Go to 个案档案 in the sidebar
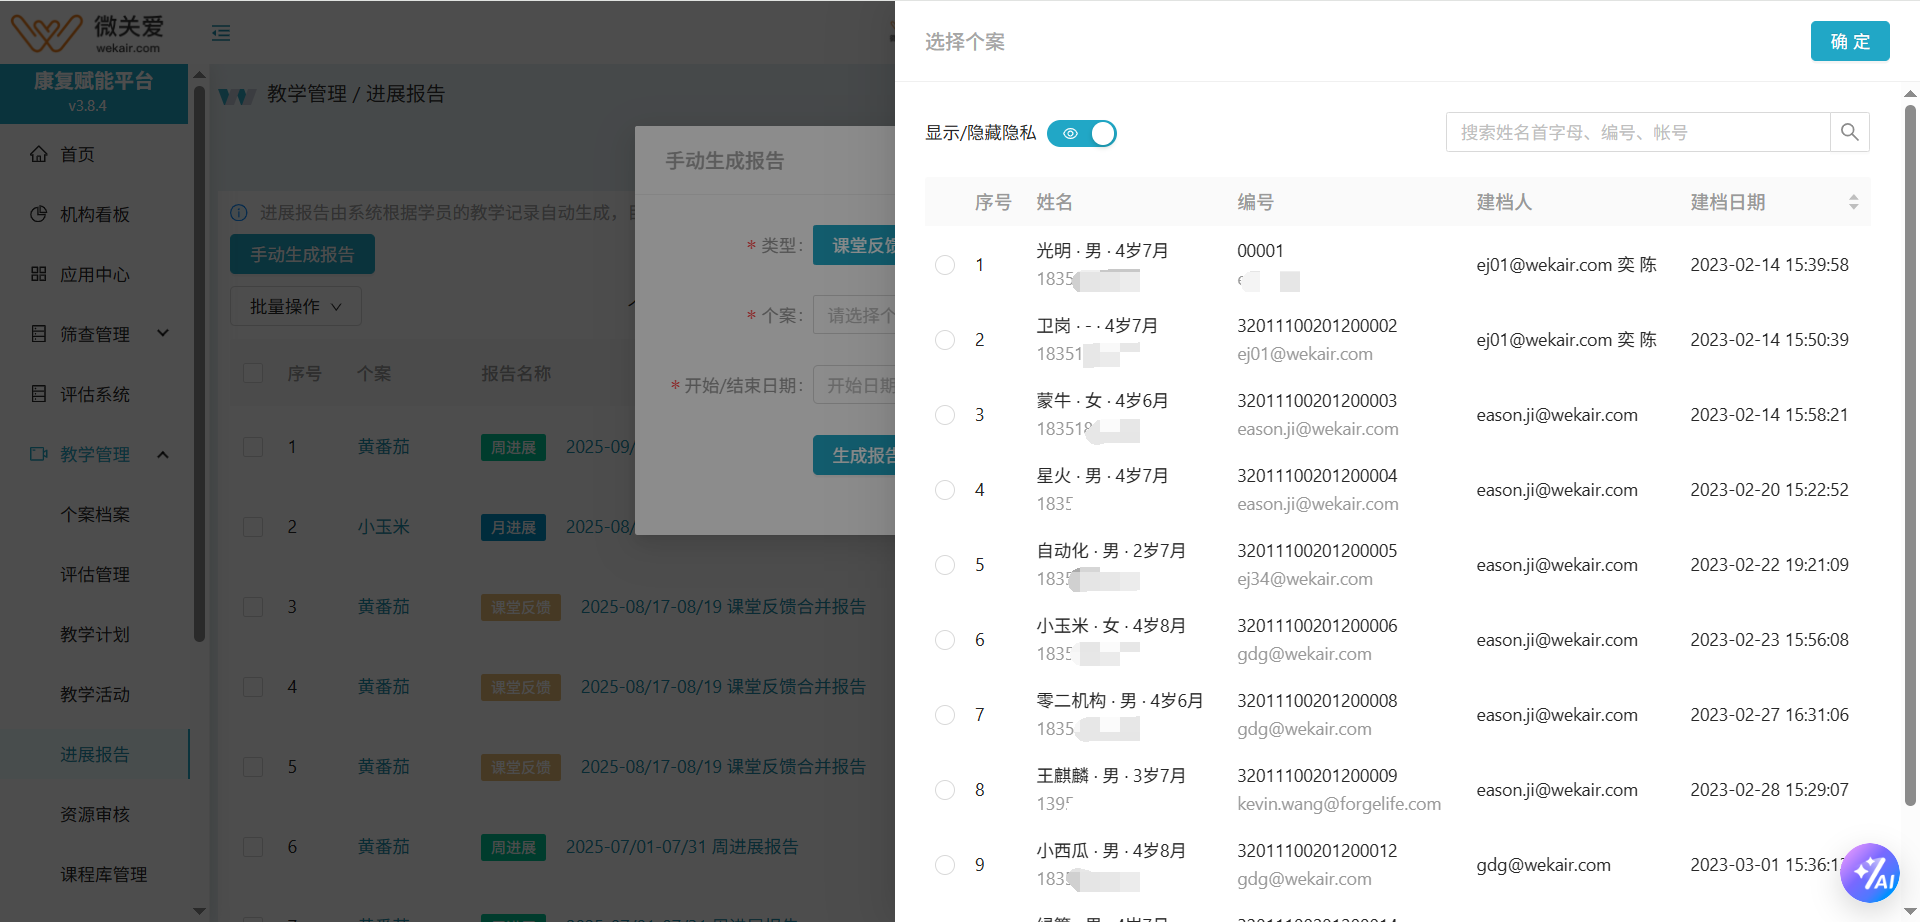This screenshot has width=1920, height=922. [95, 514]
